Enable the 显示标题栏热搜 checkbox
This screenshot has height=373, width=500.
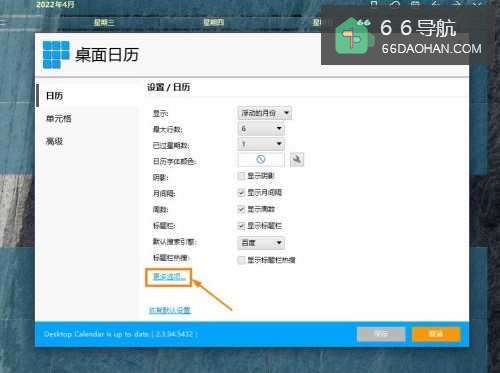[241, 260]
